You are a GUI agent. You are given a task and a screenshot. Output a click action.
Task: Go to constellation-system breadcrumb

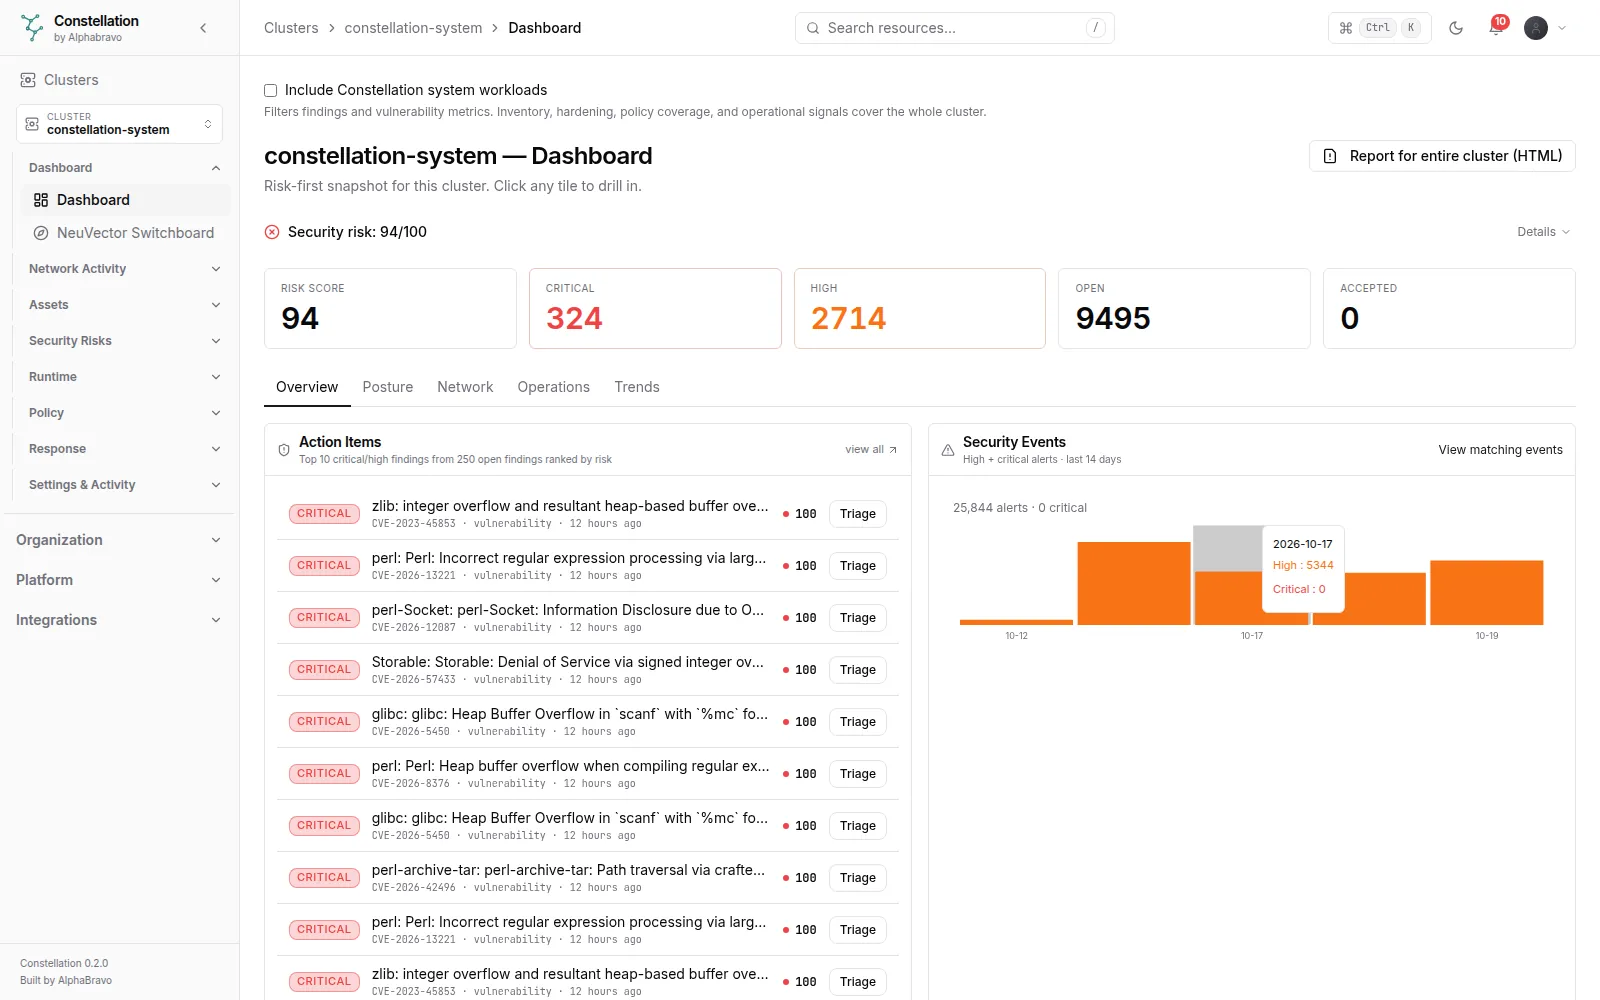413,28
